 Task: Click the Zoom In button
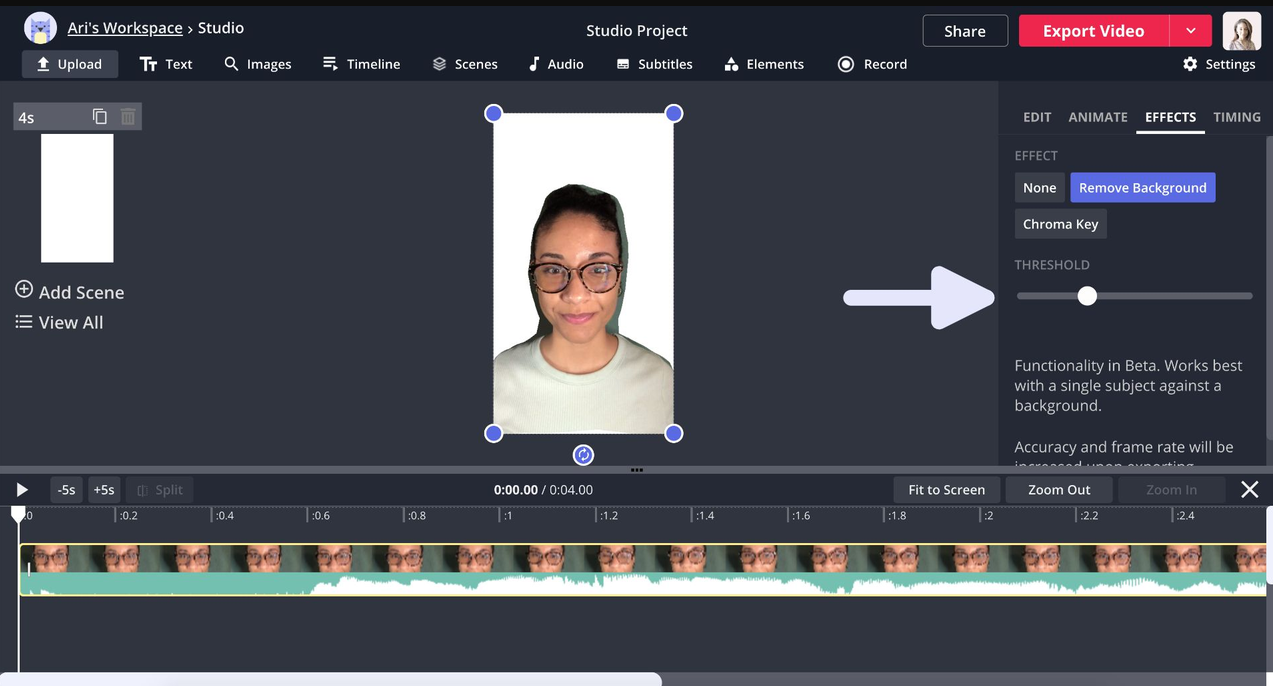(x=1171, y=490)
